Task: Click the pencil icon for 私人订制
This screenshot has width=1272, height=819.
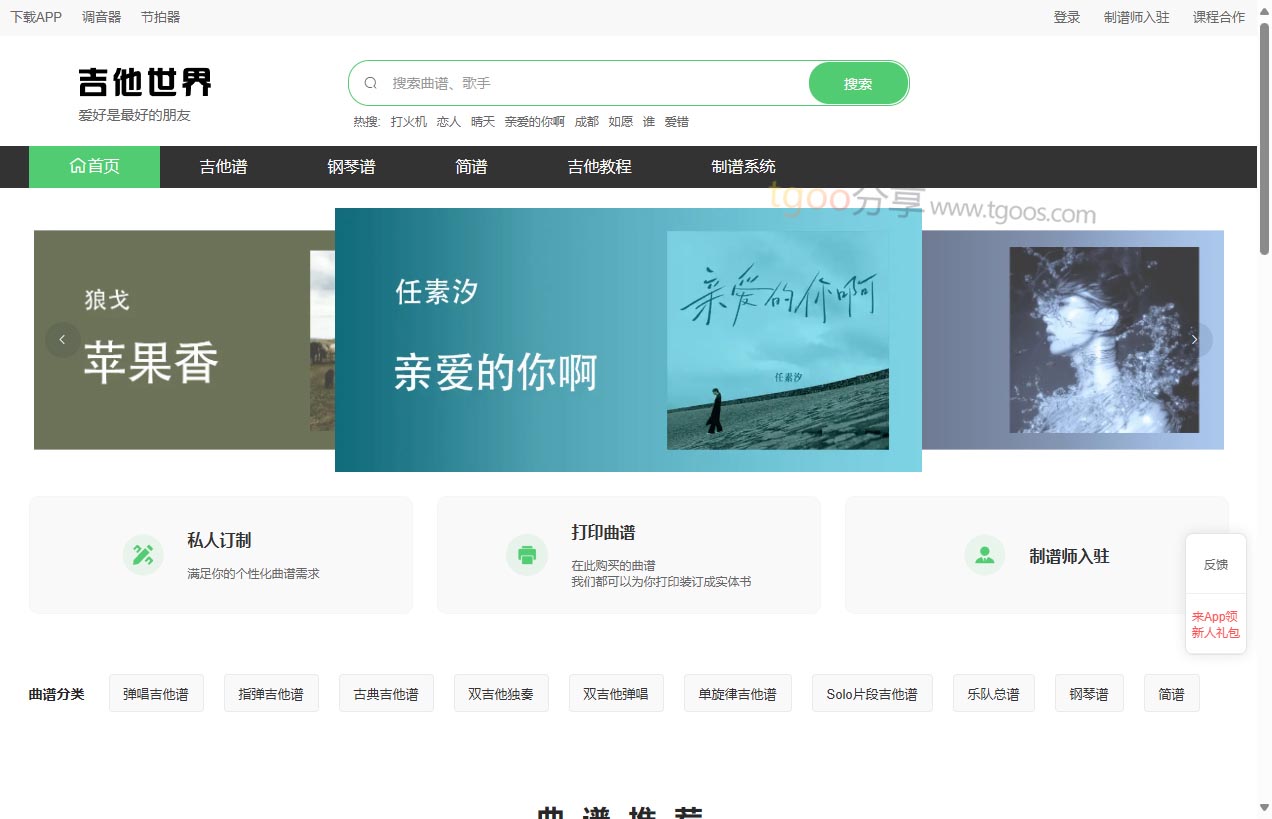Action: [x=143, y=555]
